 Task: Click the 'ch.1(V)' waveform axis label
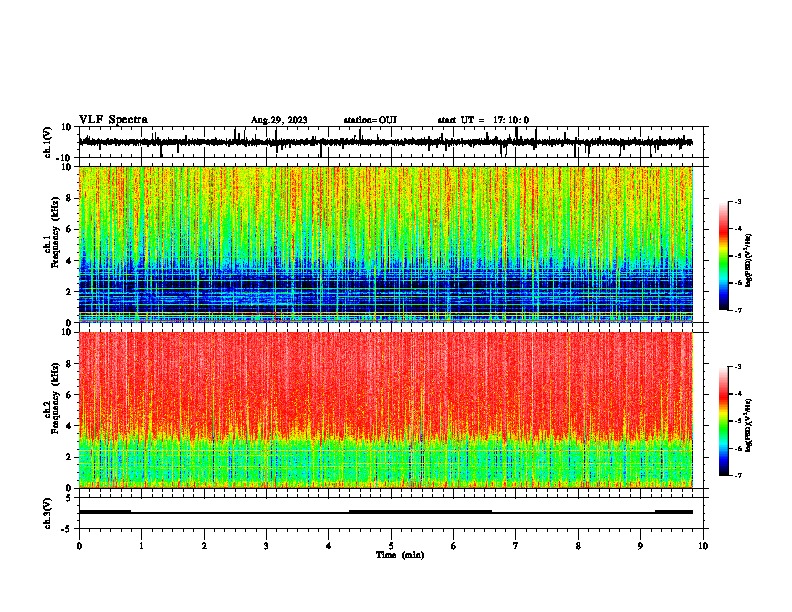48,142
